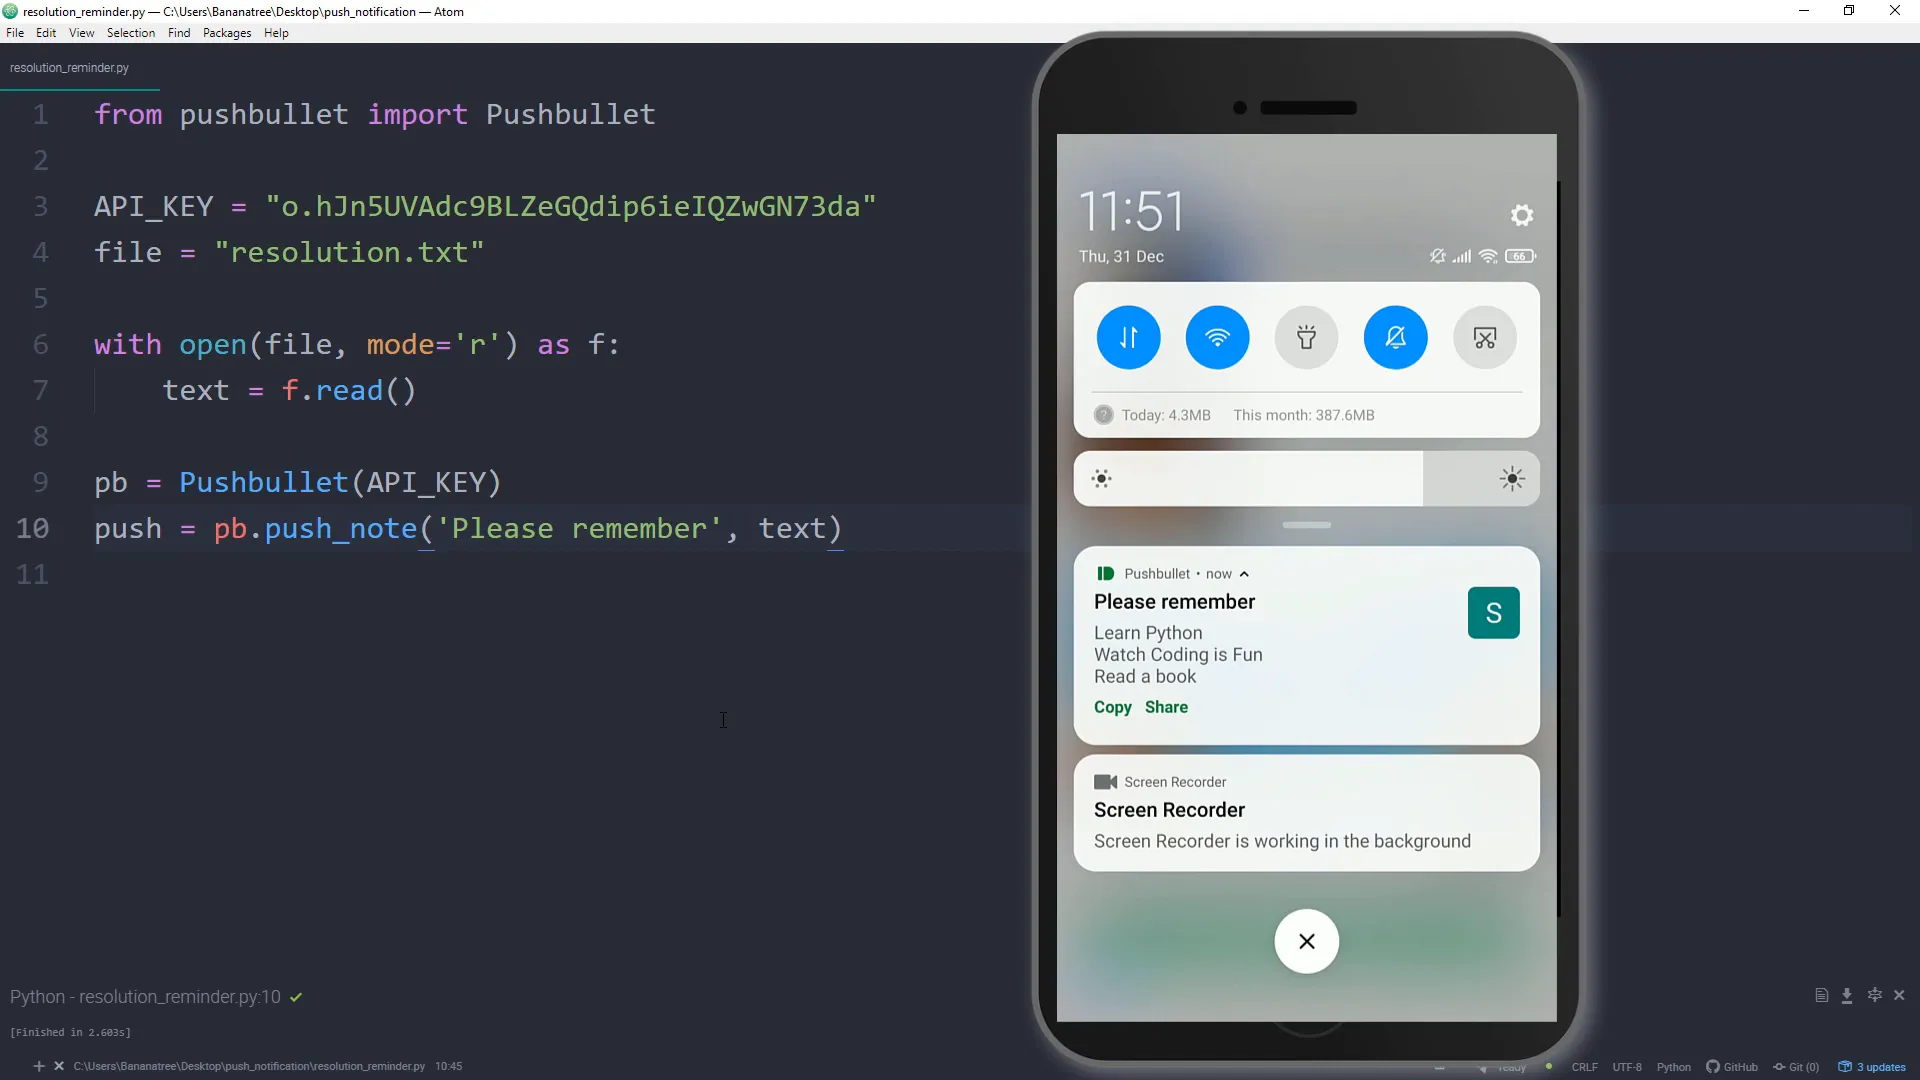Open phone settings gear icon
Image resolution: width=1920 pixels, height=1080 pixels.
pos(1521,215)
